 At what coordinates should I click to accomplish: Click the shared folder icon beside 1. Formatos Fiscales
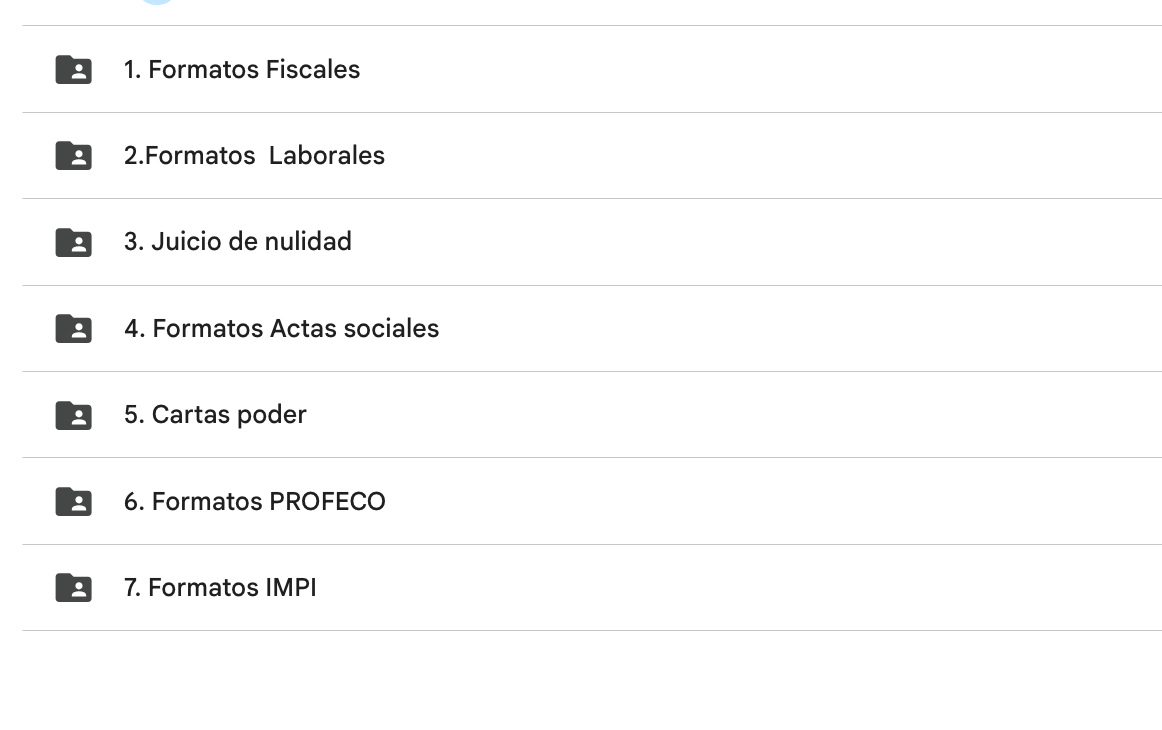pos(73,69)
